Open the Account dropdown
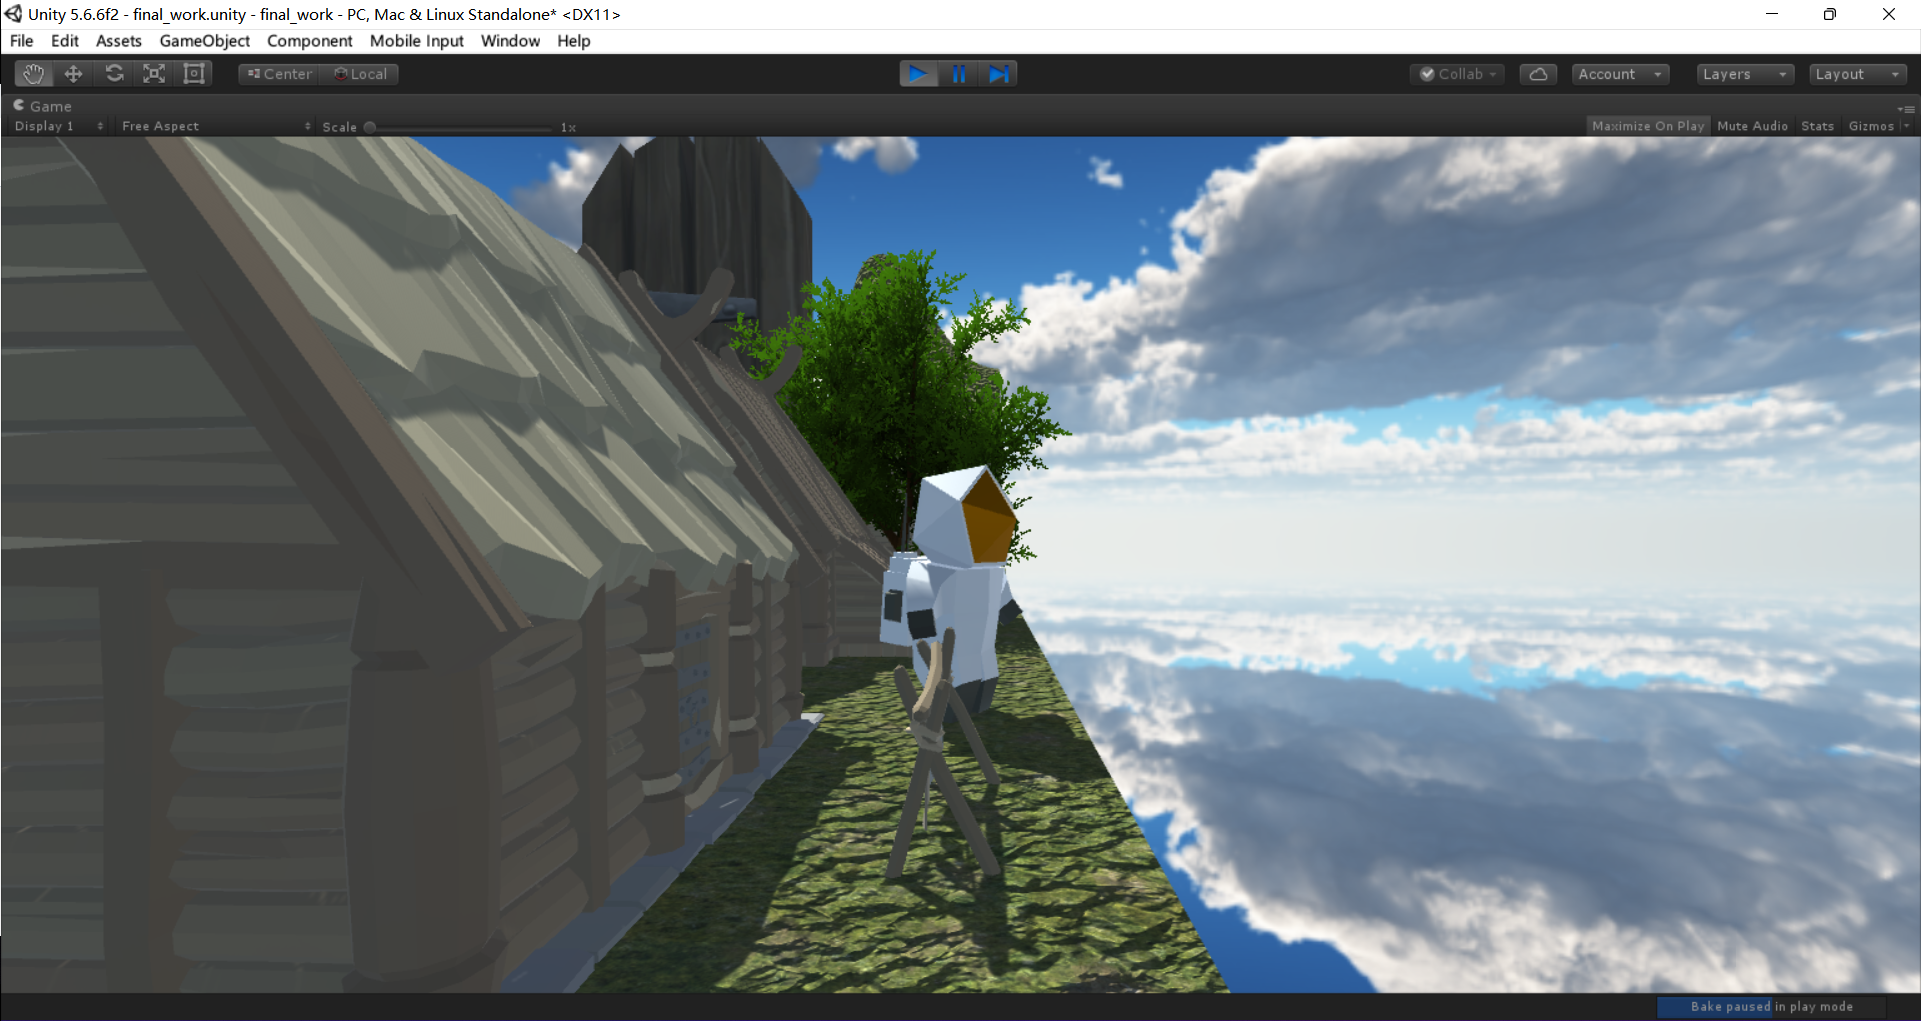Image resolution: width=1921 pixels, height=1021 pixels. pyautogui.click(x=1620, y=74)
